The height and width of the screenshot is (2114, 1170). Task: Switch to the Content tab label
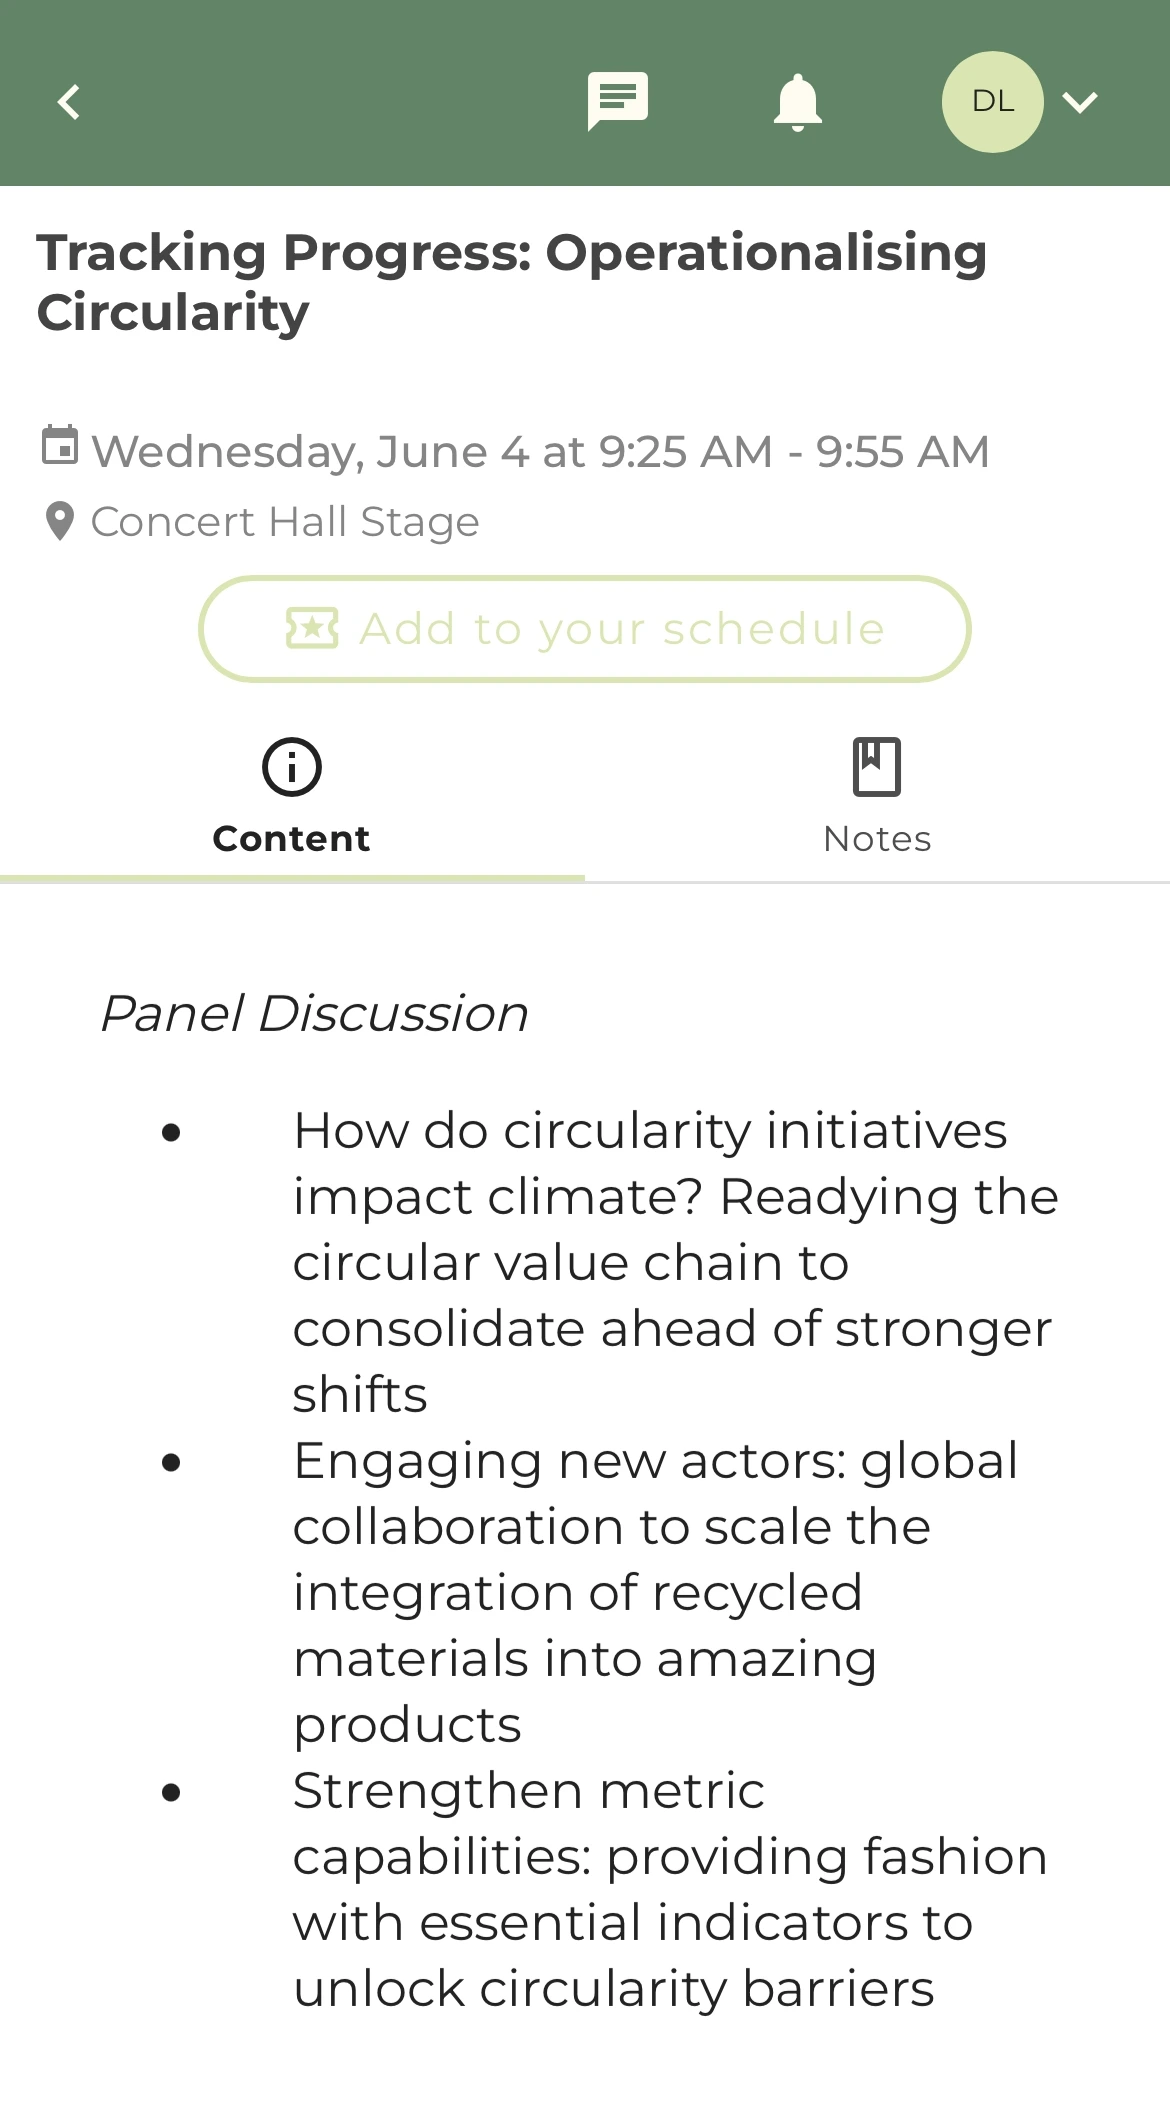click(291, 839)
